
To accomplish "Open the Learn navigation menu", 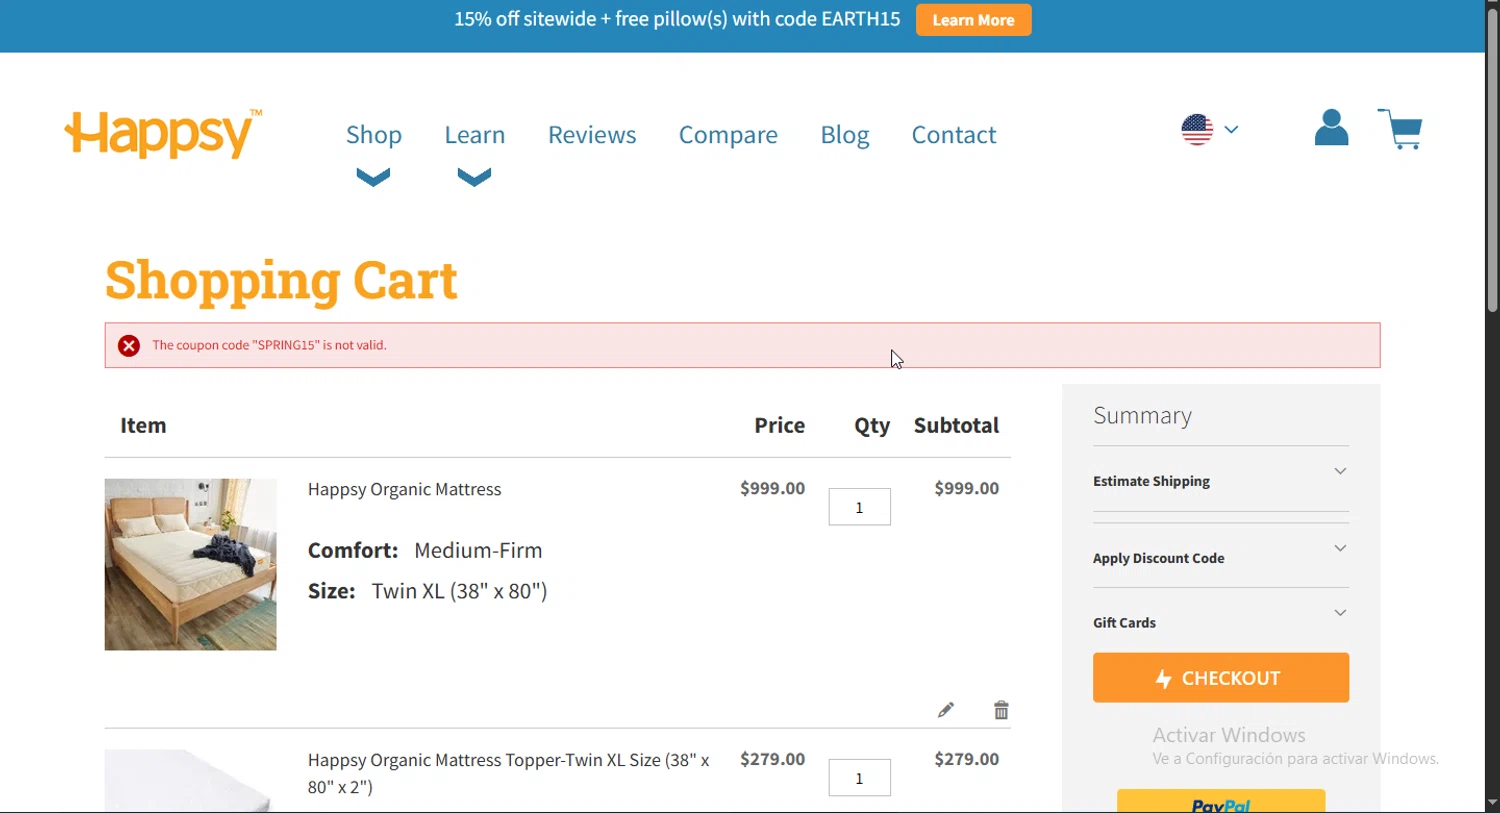I will point(475,134).
